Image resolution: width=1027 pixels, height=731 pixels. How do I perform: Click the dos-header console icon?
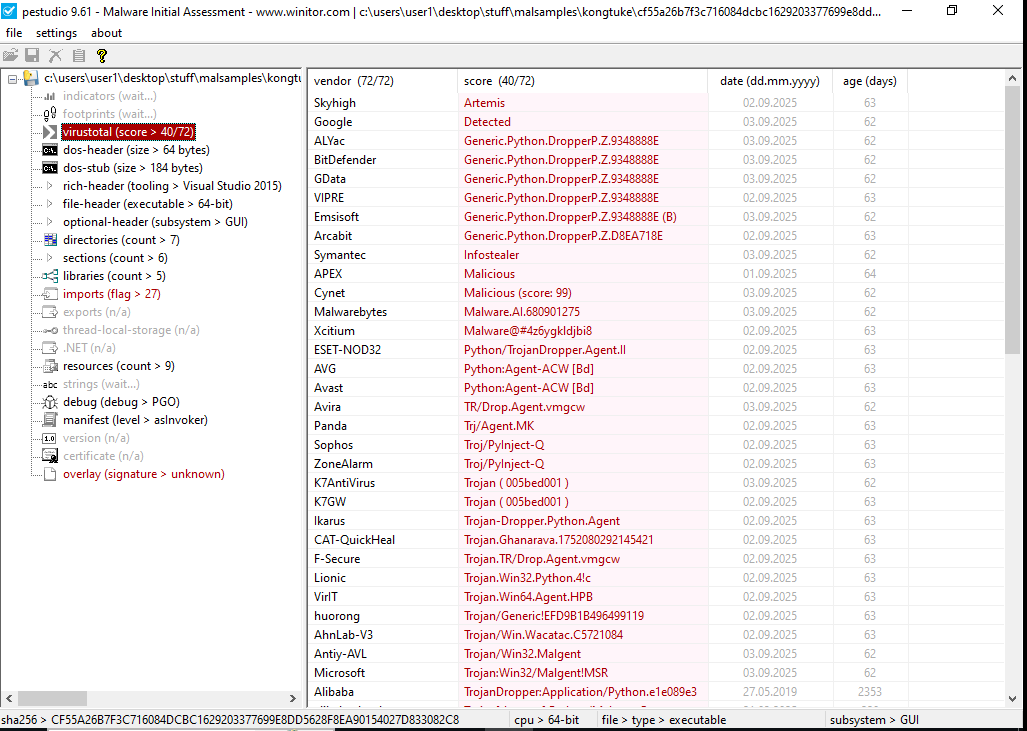pyautogui.click(x=50, y=150)
